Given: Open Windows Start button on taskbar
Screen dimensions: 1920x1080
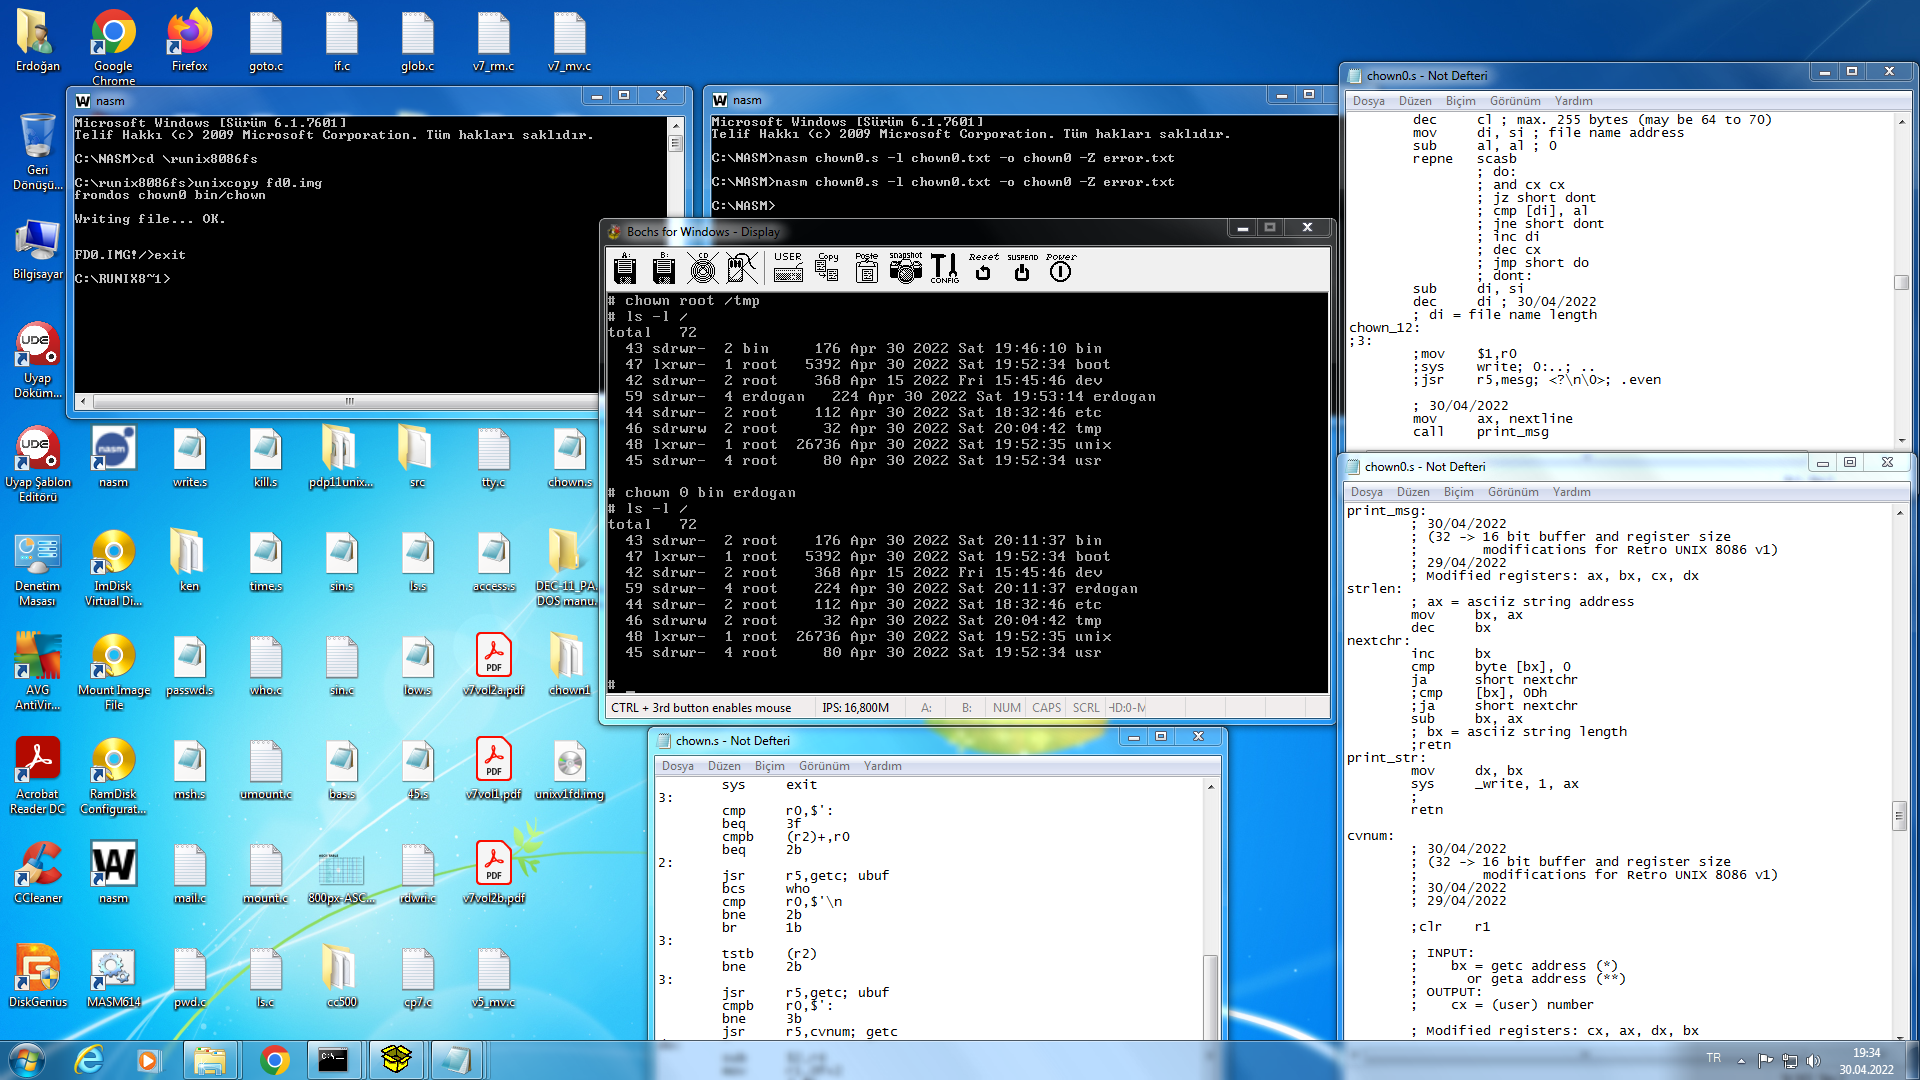Looking at the screenshot, I should (x=27, y=1059).
